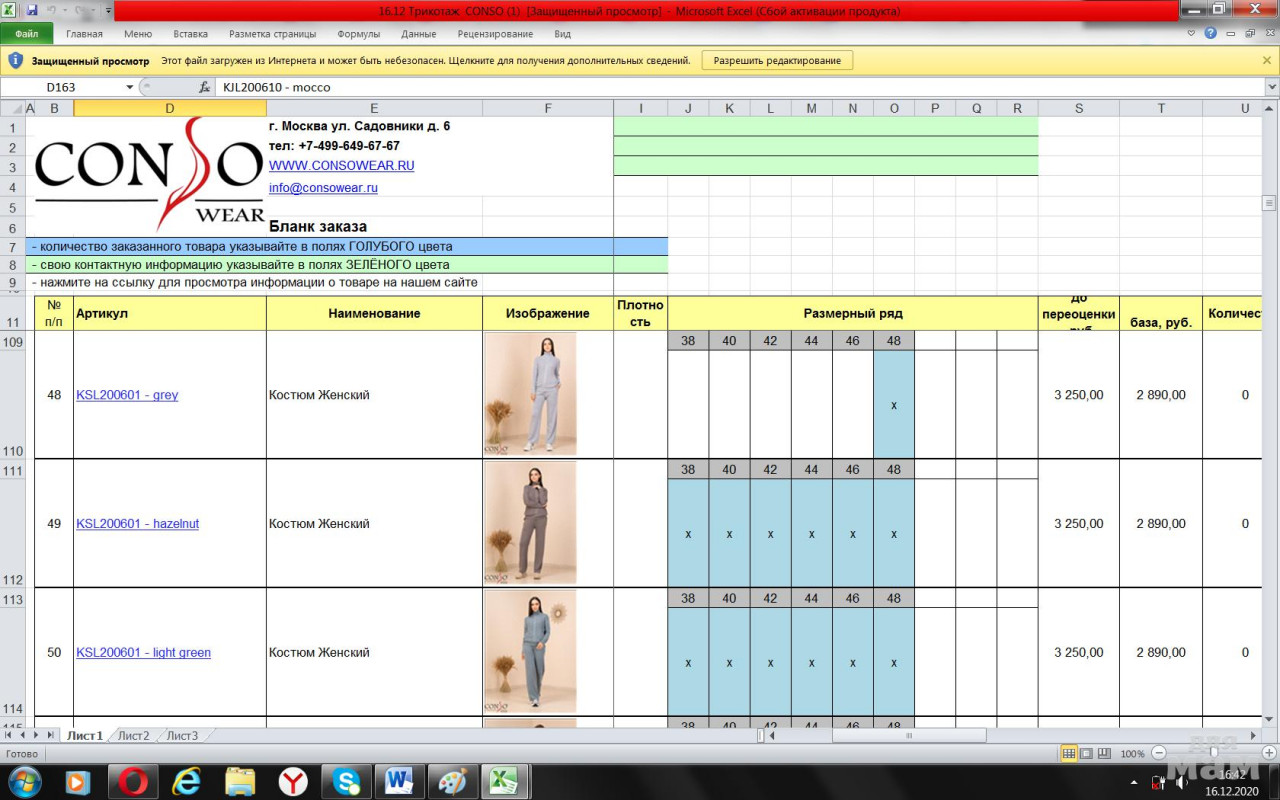This screenshot has height=800, width=1280.
Task: Click the KSL200601 - grey costume thumbnail
Action: [530, 394]
